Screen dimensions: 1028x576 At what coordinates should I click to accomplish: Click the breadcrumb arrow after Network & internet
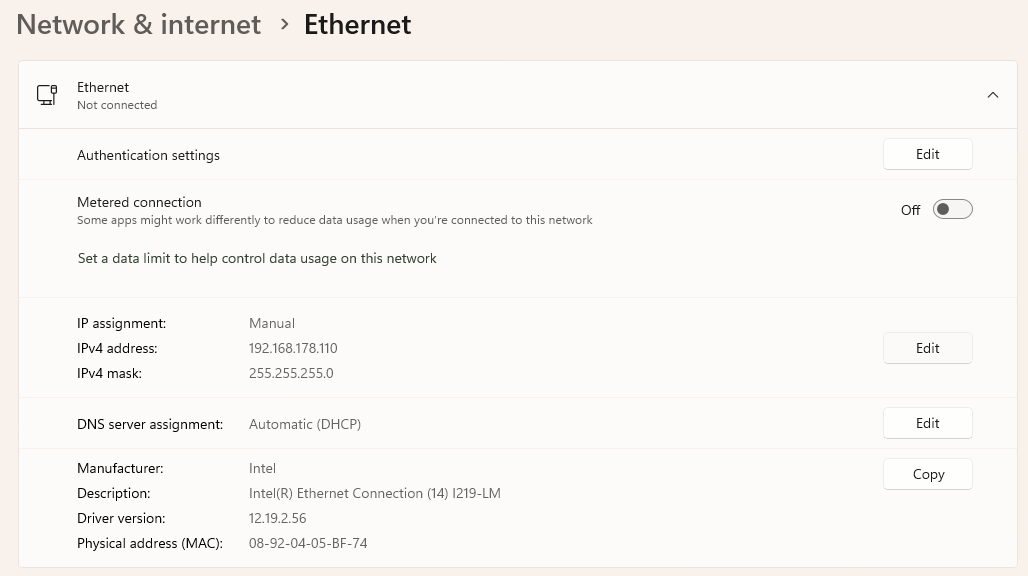click(x=284, y=24)
